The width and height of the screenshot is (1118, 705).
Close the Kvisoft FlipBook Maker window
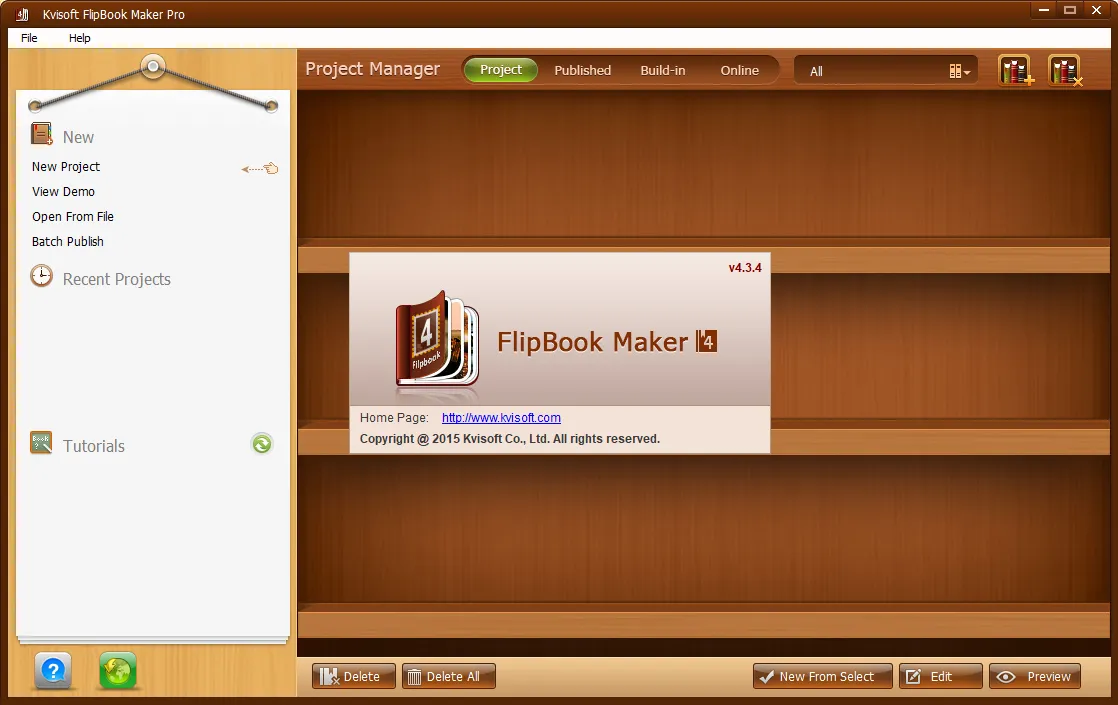click(x=1097, y=10)
